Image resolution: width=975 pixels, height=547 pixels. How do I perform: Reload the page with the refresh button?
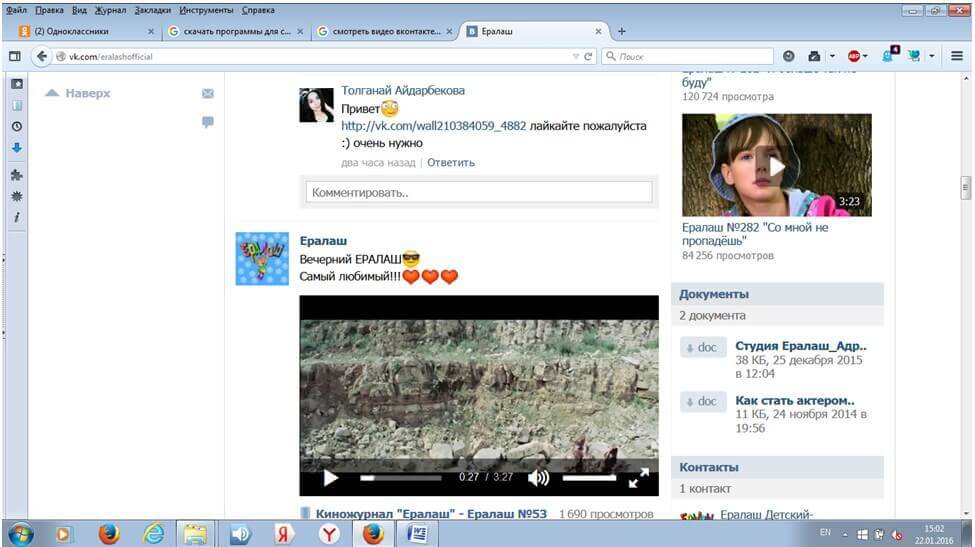(588, 57)
